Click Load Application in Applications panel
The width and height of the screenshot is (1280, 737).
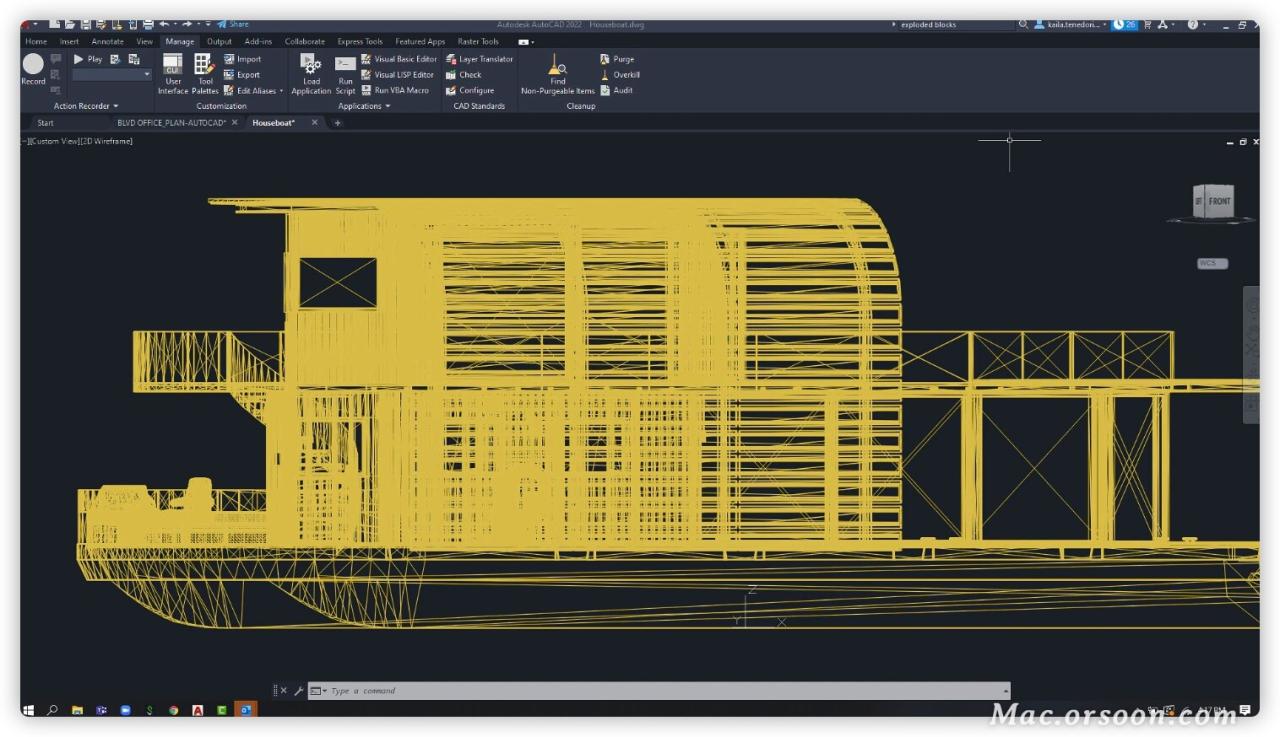click(311, 75)
